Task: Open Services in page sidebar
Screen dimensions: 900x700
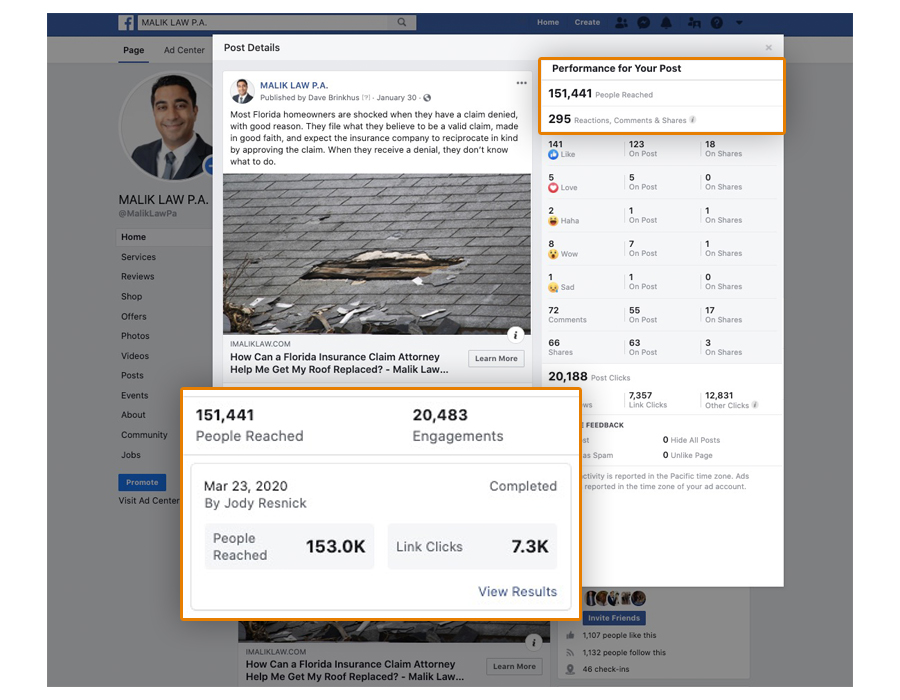Action: (138, 257)
